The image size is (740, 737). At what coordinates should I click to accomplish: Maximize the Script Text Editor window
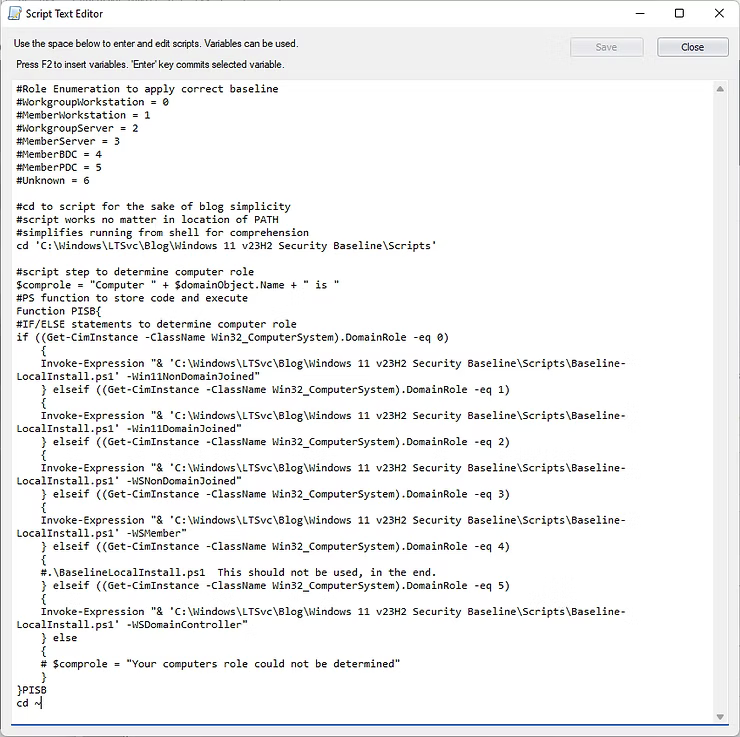[679, 14]
